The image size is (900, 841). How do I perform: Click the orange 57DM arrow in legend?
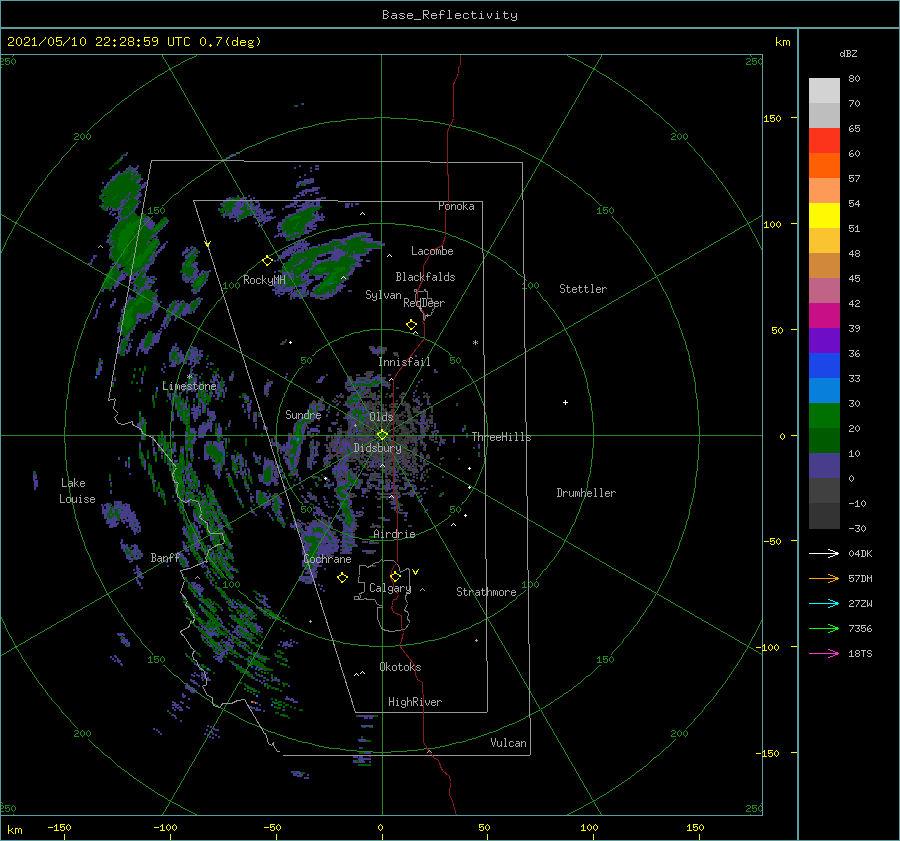pos(824,579)
